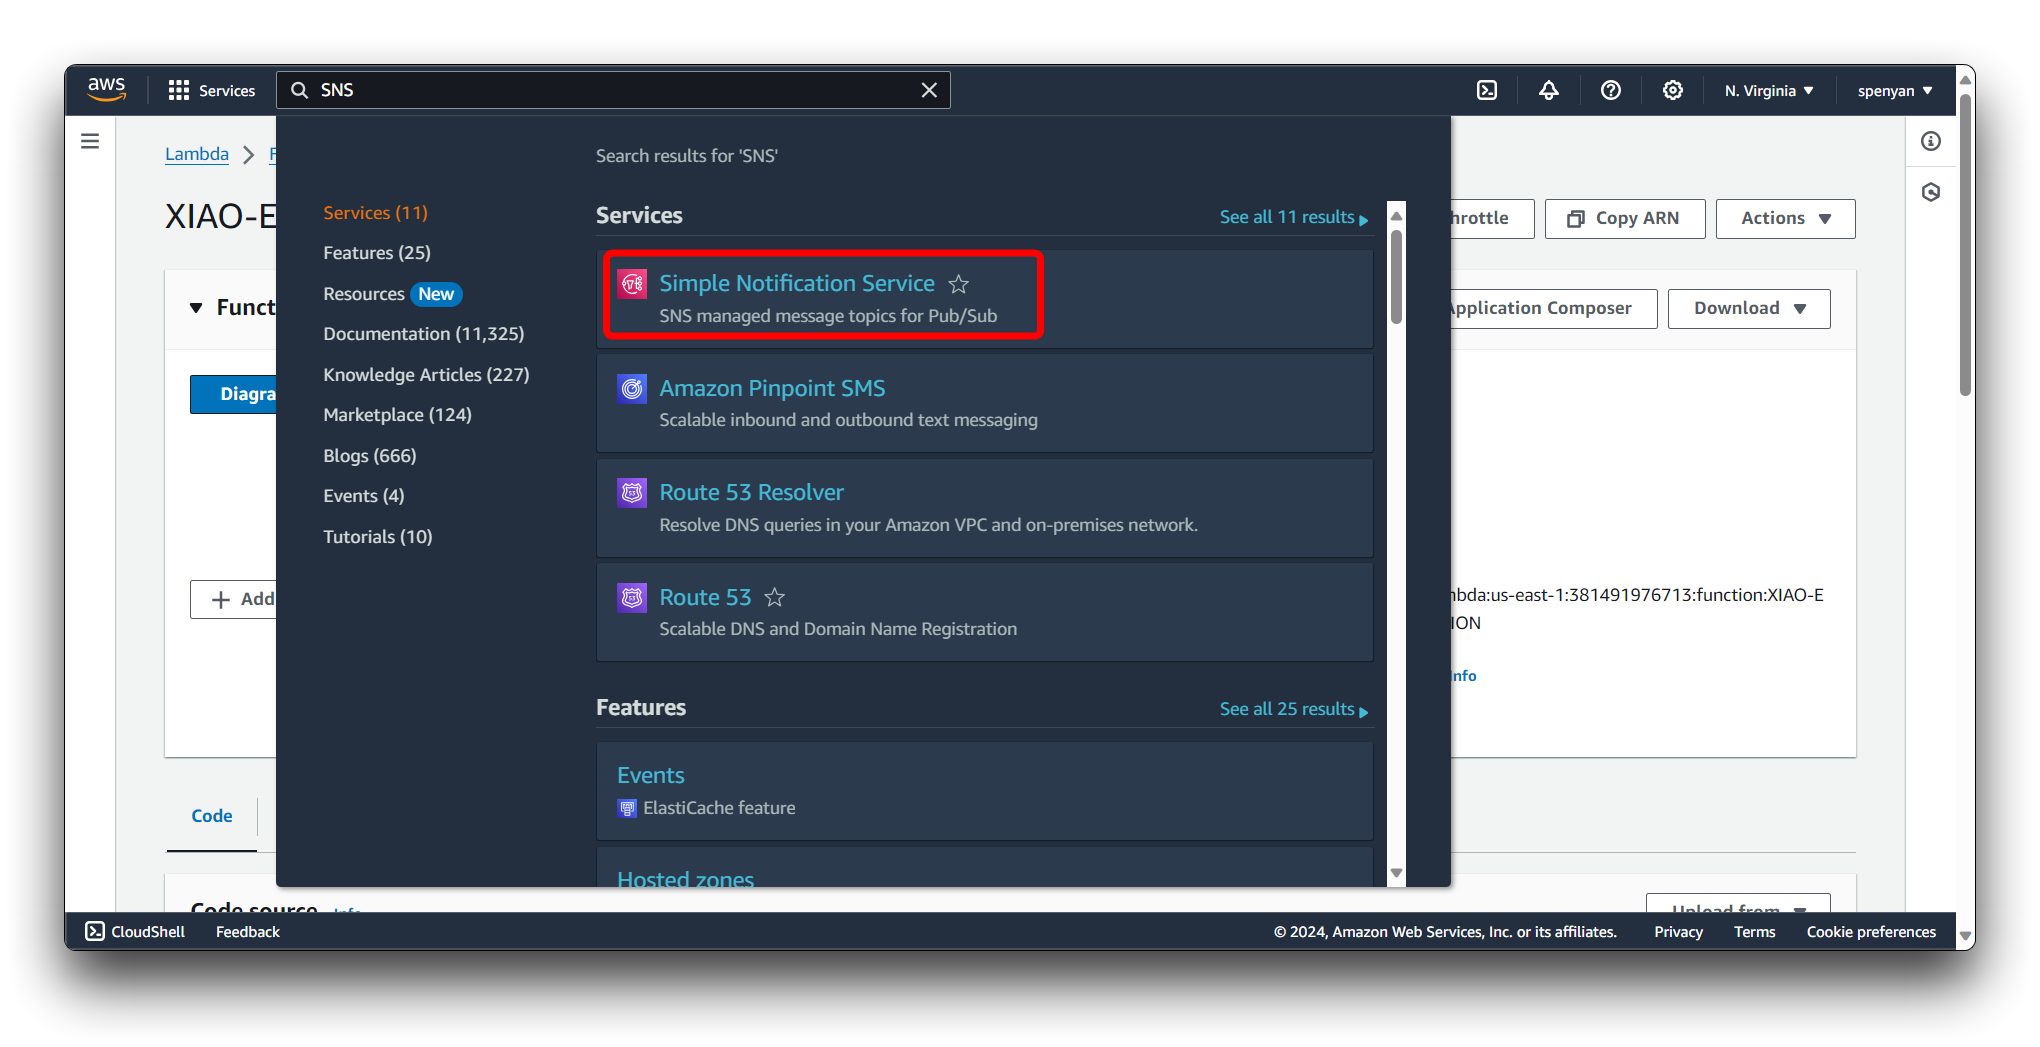Image resolution: width=2040 pixels, height=1047 pixels.
Task: Switch to the Code tab
Action: click(212, 816)
